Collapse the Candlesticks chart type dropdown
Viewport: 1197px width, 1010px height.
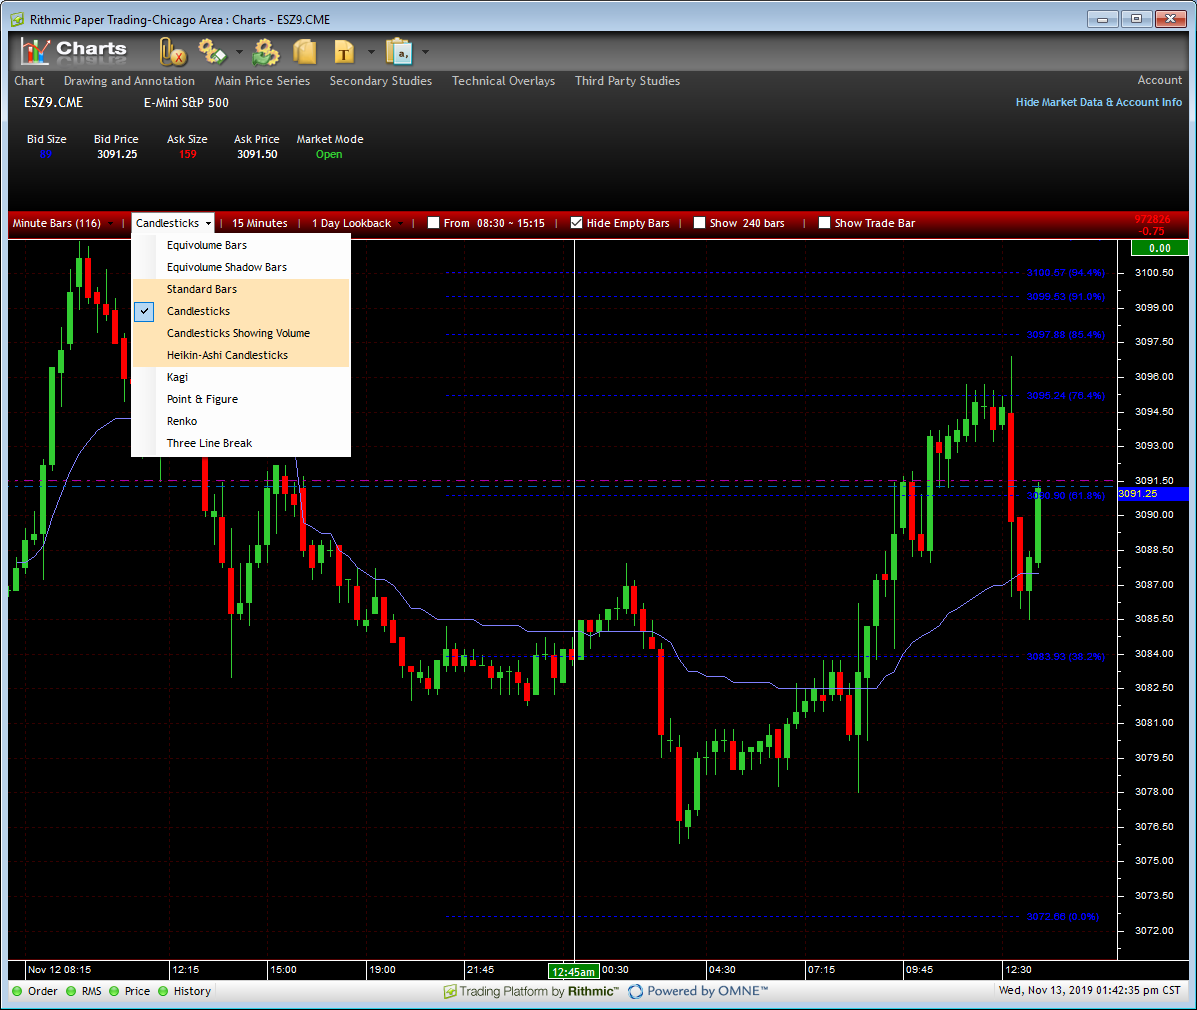point(173,223)
